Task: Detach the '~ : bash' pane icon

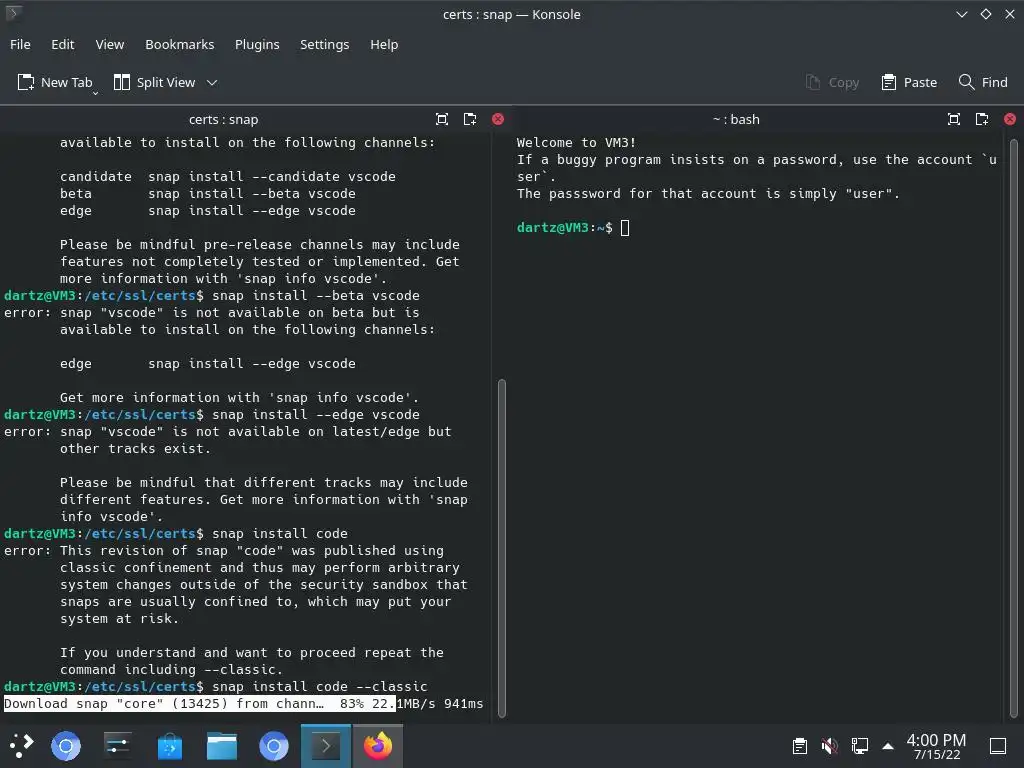Action: [x=982, y=119]
